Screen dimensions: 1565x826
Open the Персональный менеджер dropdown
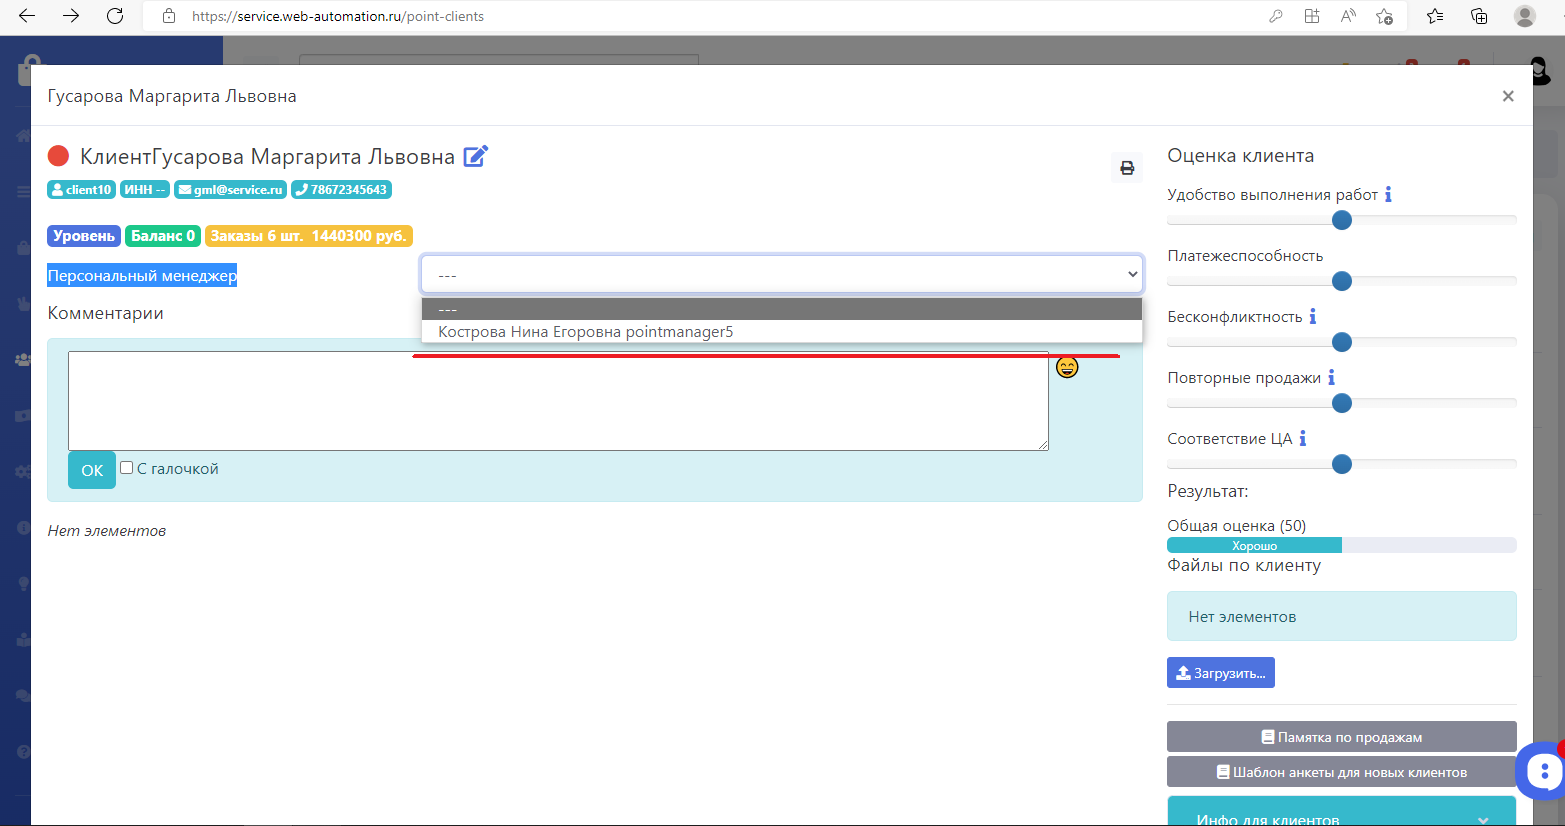tap(781, 275)
